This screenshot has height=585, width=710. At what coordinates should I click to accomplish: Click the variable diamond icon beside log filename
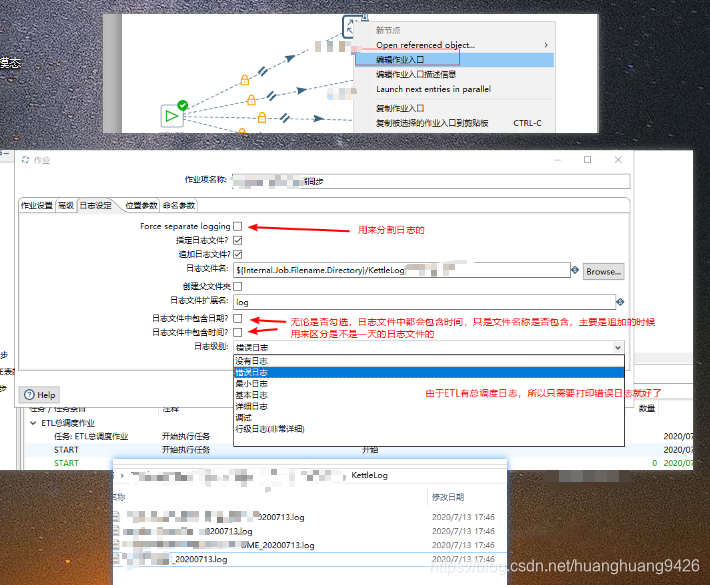575,270
